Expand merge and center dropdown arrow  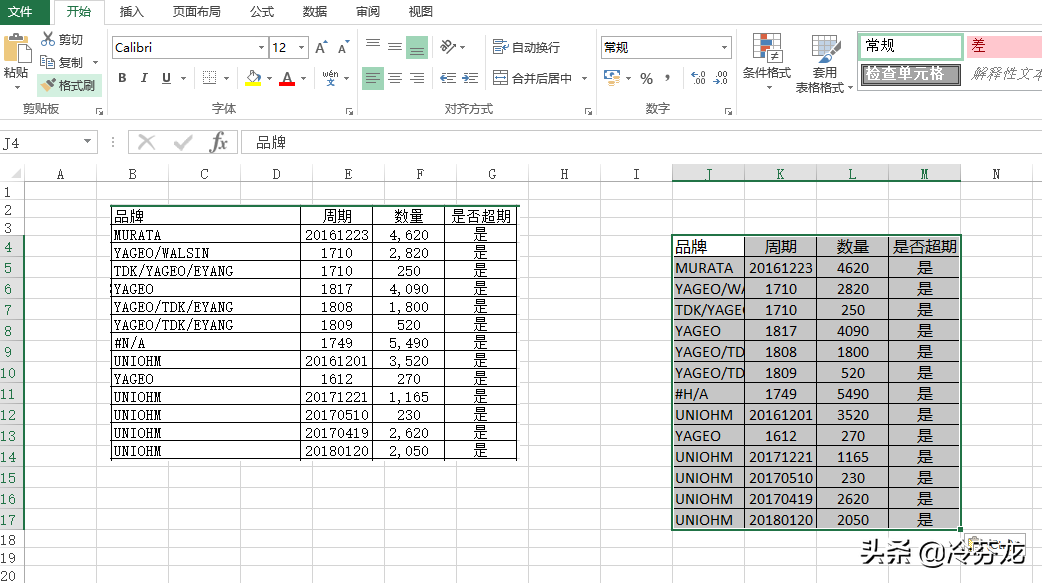click(584, 78)
